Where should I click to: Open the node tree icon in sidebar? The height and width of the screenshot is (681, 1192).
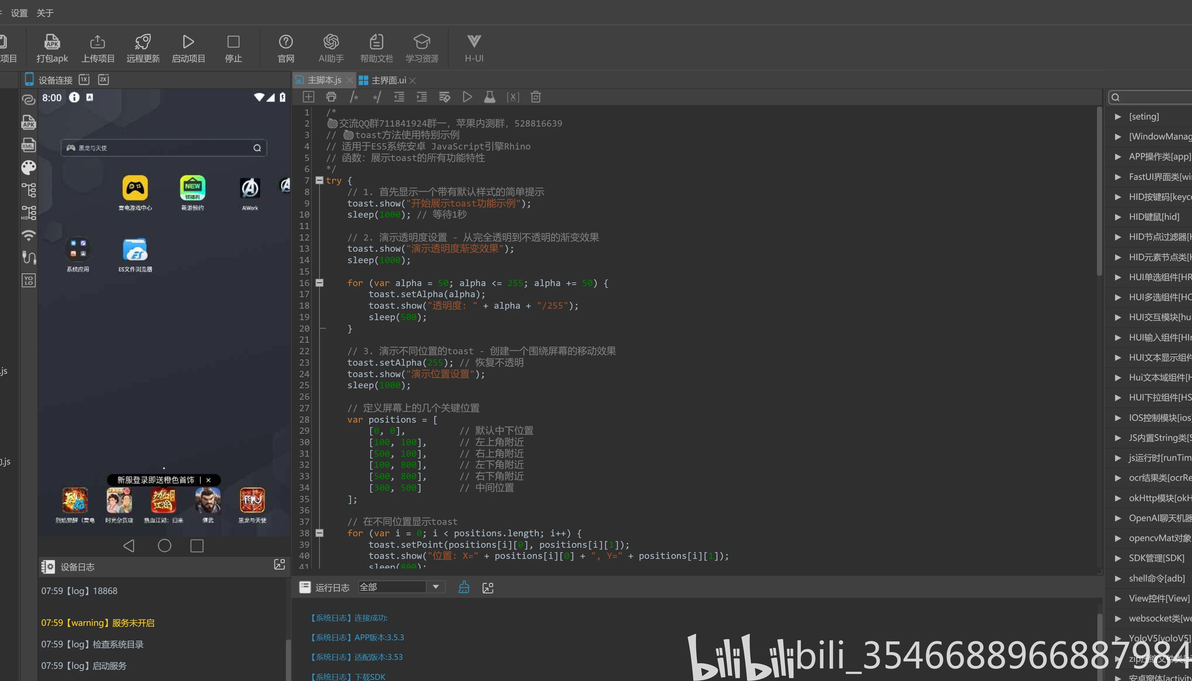click(29, 190)
